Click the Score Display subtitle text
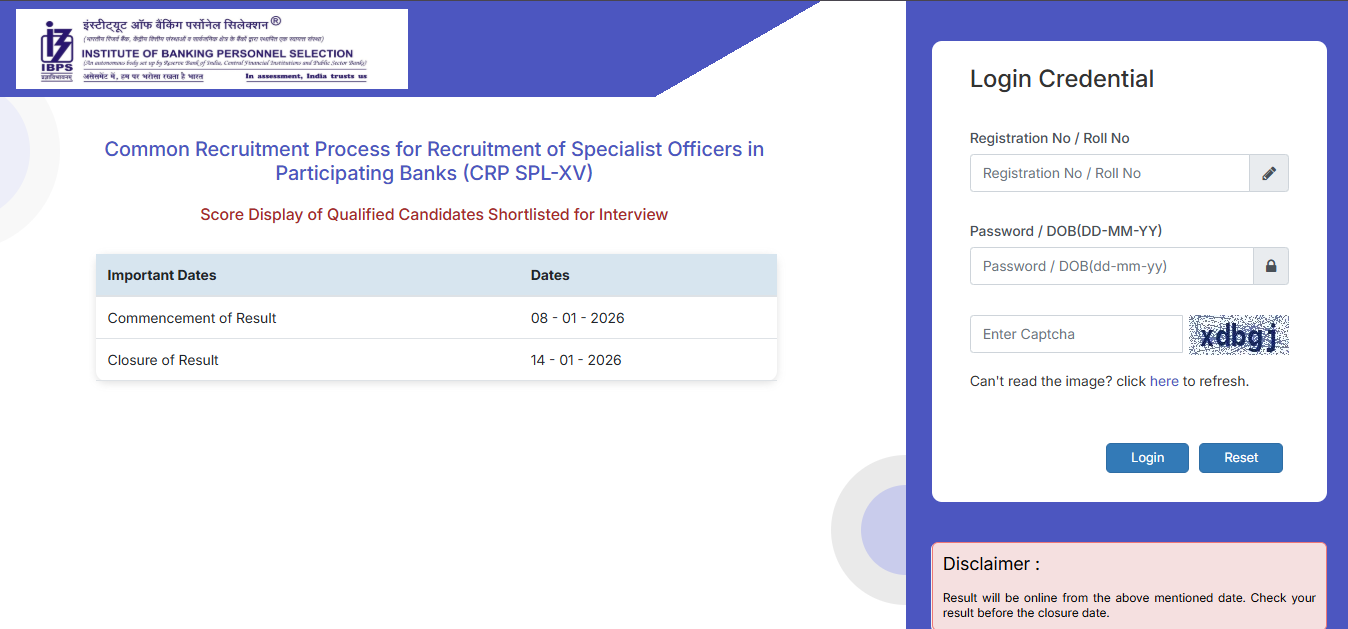This screenshot has width=1348, height=629. coord(434,214)
